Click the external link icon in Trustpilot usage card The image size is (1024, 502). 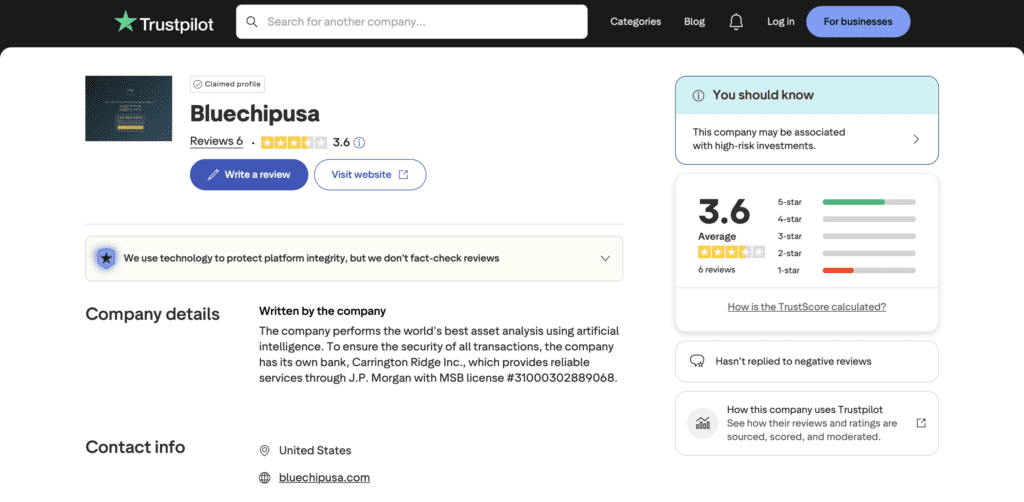click(x=921, y=423)
